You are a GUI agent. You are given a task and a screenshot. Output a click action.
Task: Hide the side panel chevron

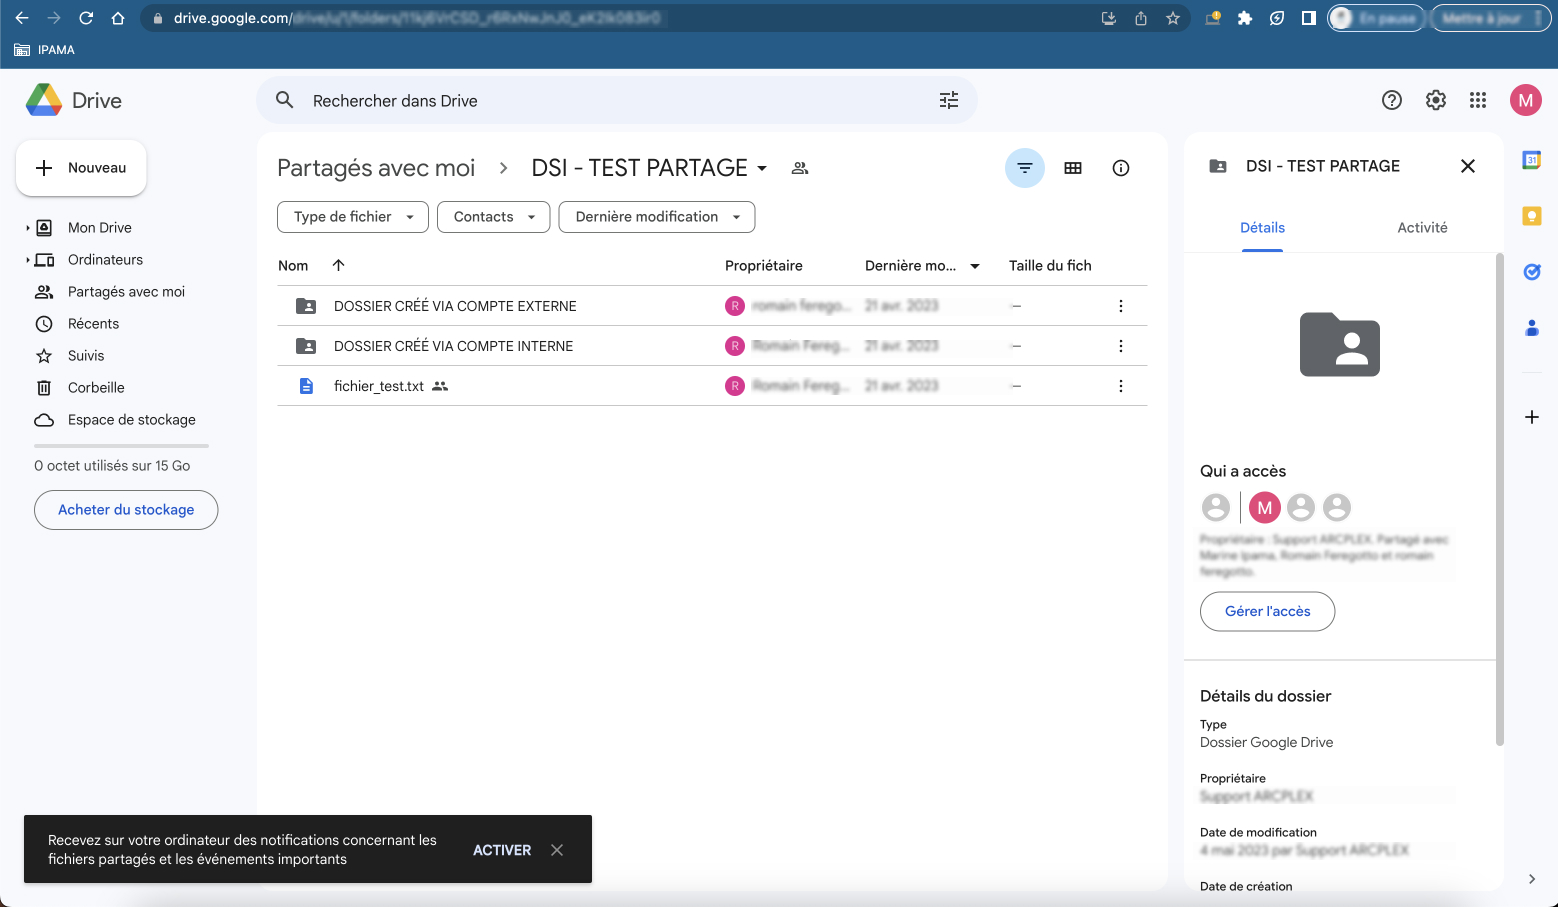[x=1532, y=879]
